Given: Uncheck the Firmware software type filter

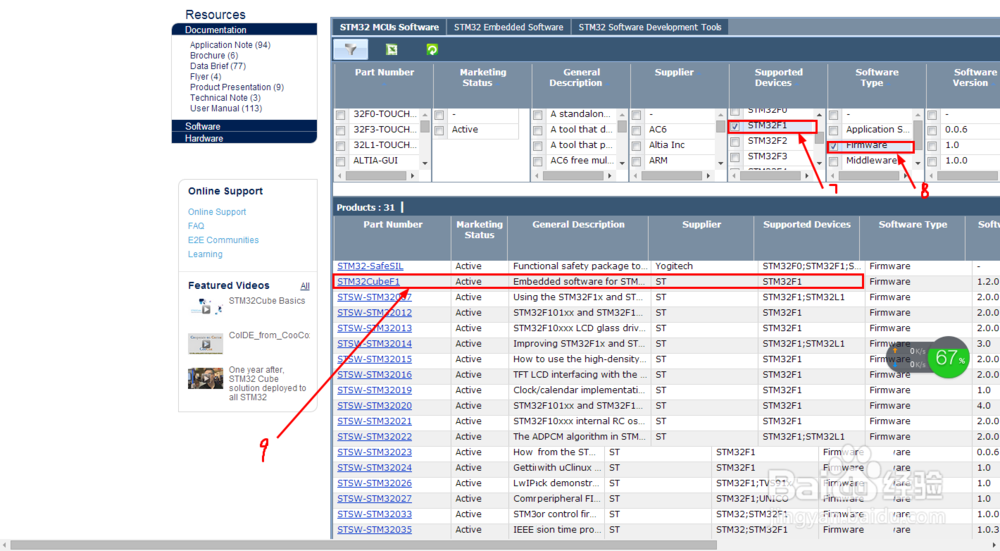Looking at the screenshot, I should (x=834, y=146).
